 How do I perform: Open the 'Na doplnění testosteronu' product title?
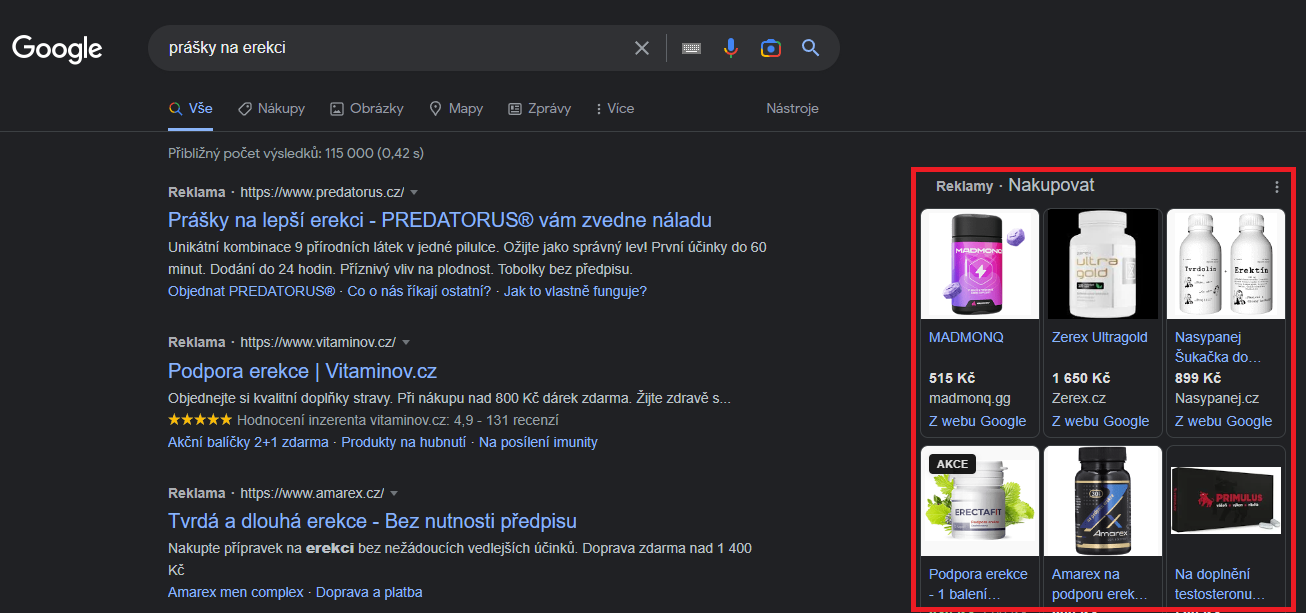[x=1220, y=584]
